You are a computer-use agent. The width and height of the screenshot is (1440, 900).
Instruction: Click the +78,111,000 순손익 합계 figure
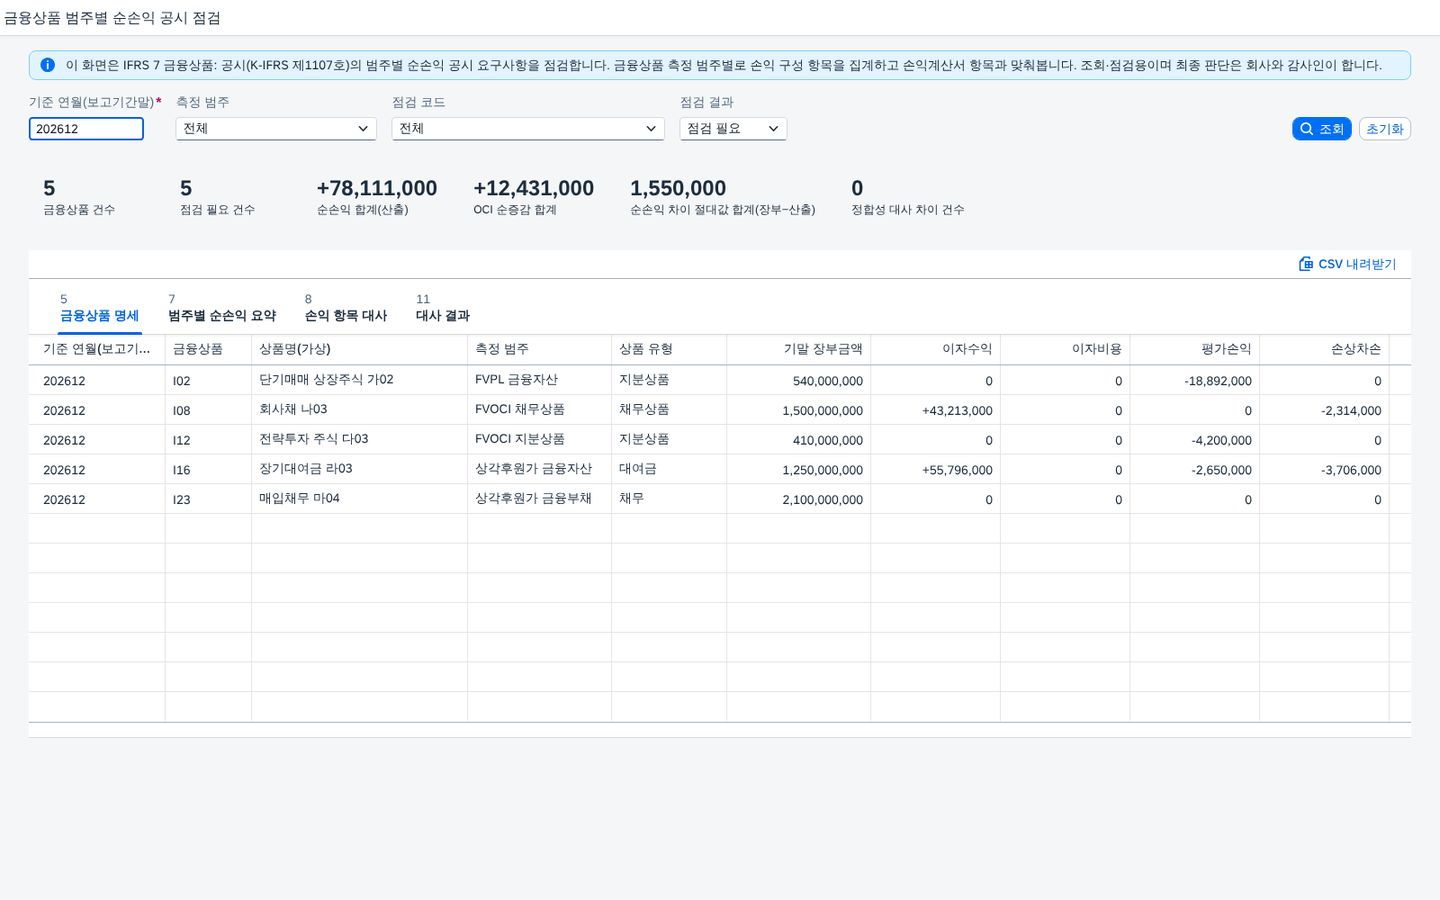click(x=377, y=189)
